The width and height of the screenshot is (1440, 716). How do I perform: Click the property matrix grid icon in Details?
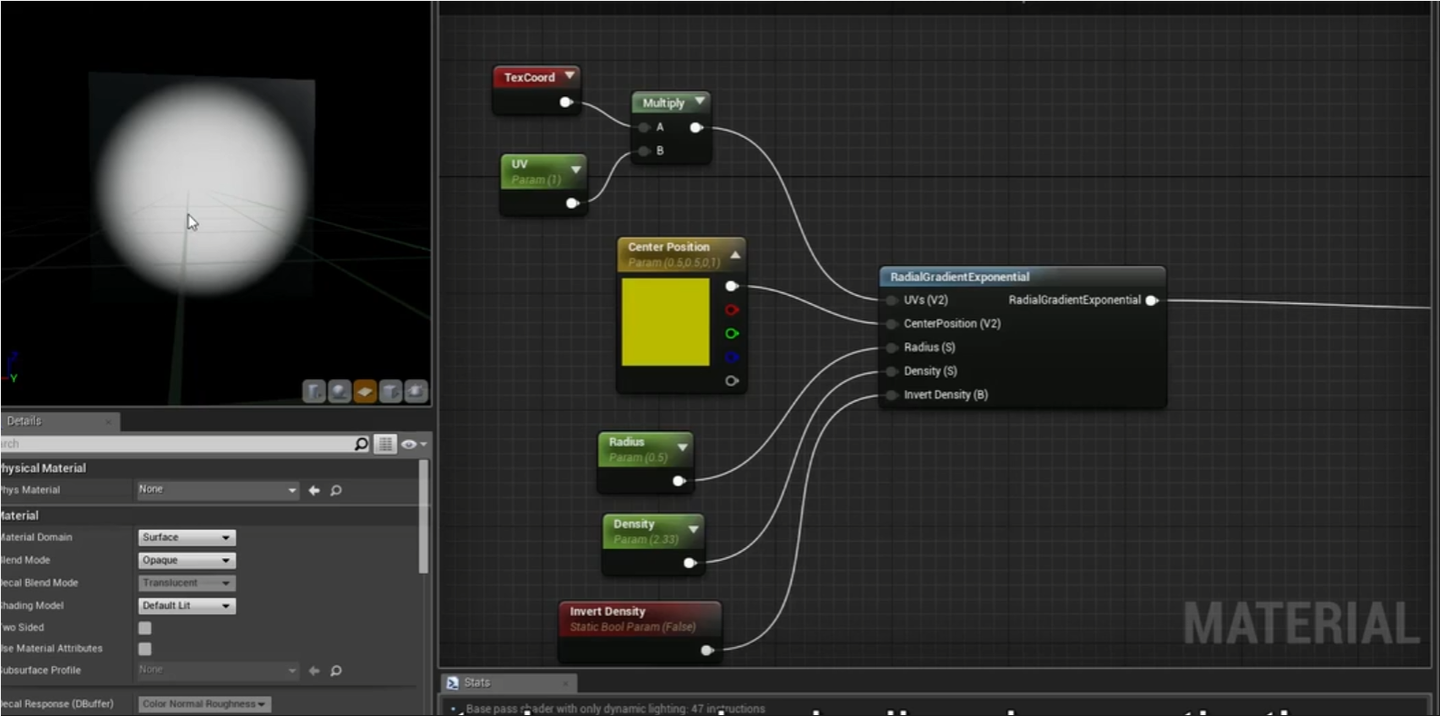click(385, 444)
